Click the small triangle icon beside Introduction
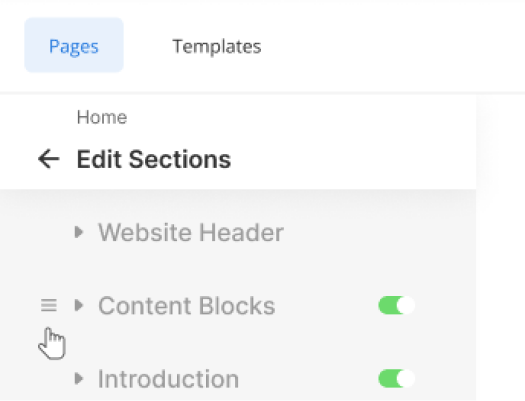525x401 pixels. pos(79,379)
